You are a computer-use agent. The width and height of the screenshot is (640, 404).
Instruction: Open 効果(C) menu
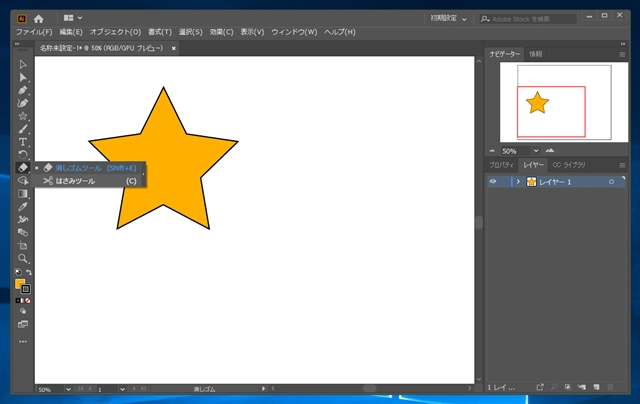221,32
